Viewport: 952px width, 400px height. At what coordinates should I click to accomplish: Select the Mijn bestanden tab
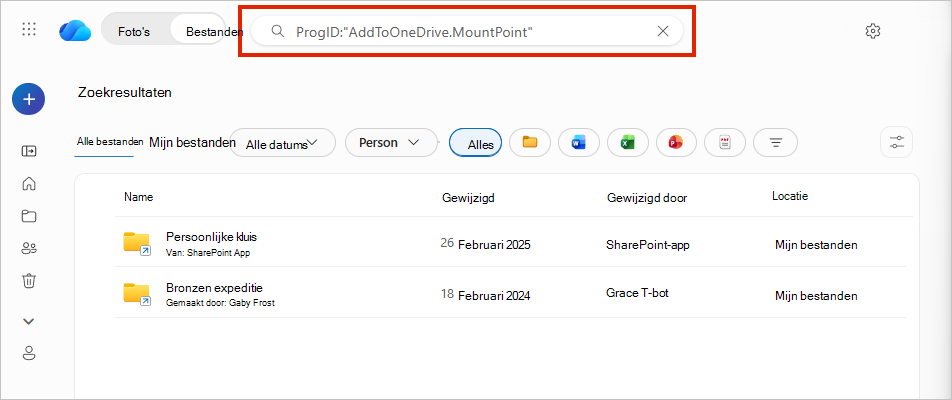click(x=192, y=142)
